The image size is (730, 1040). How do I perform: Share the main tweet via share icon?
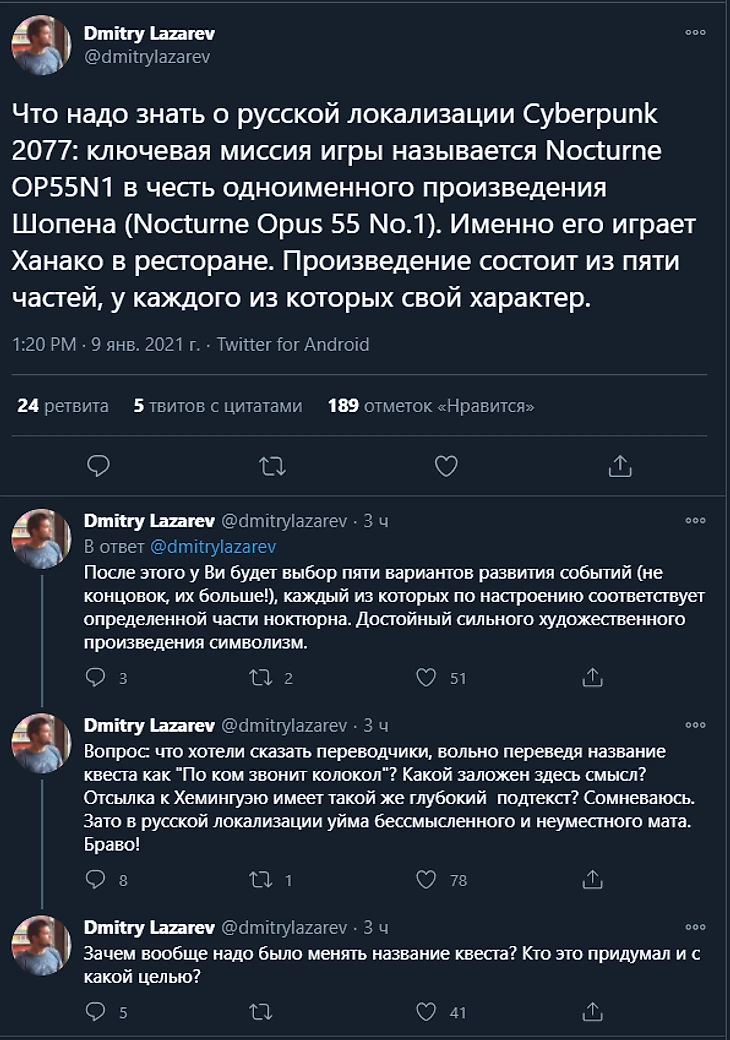point(620,465)
